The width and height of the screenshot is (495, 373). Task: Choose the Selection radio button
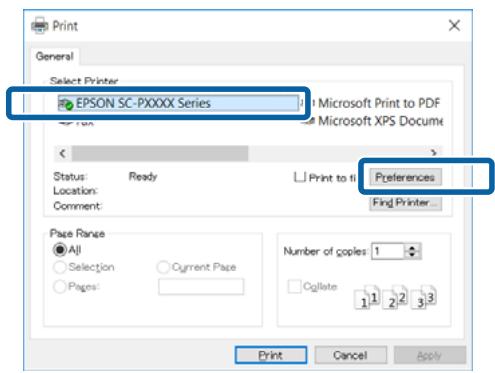60,267
